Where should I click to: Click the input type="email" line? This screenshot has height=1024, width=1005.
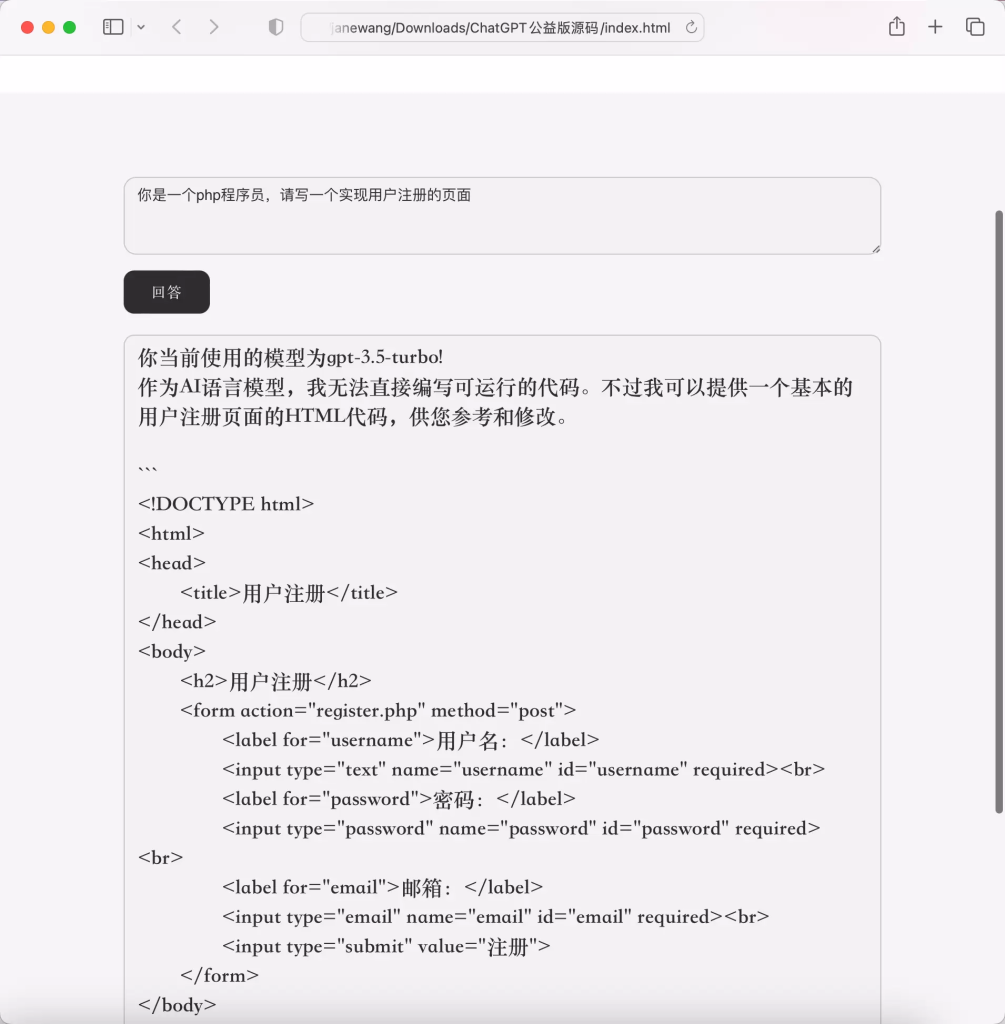click(x=496, y=917)
